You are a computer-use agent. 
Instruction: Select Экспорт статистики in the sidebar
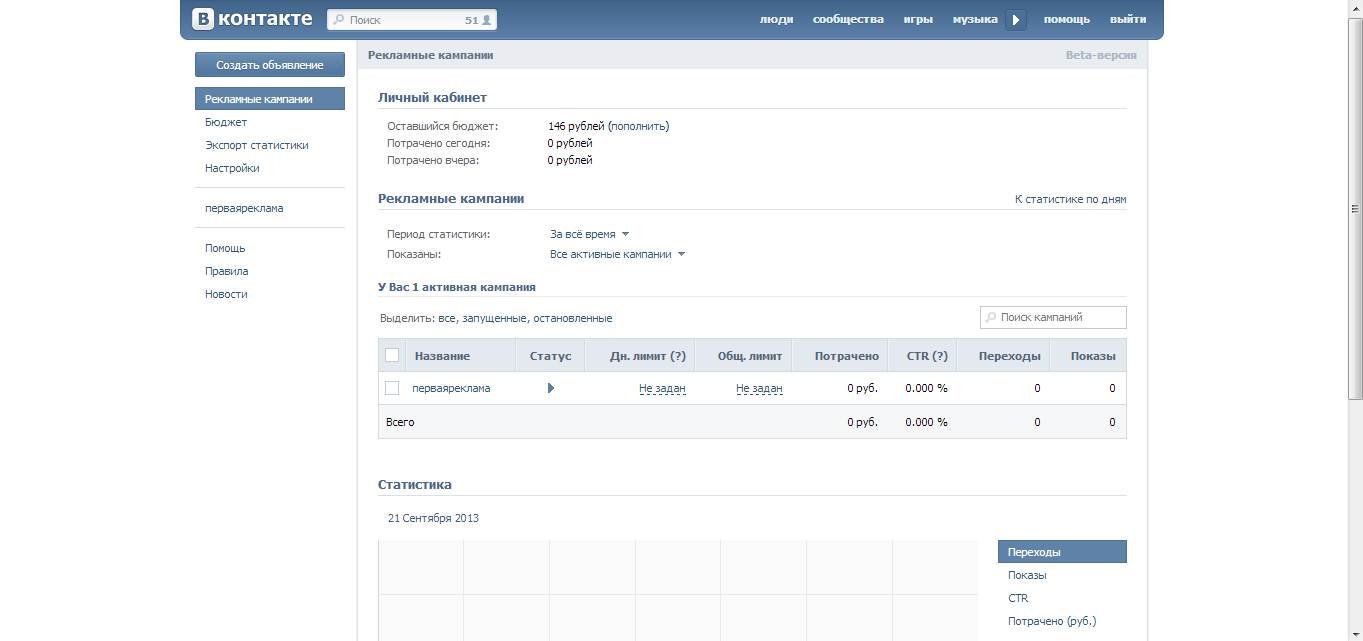[x=257, y=145]
